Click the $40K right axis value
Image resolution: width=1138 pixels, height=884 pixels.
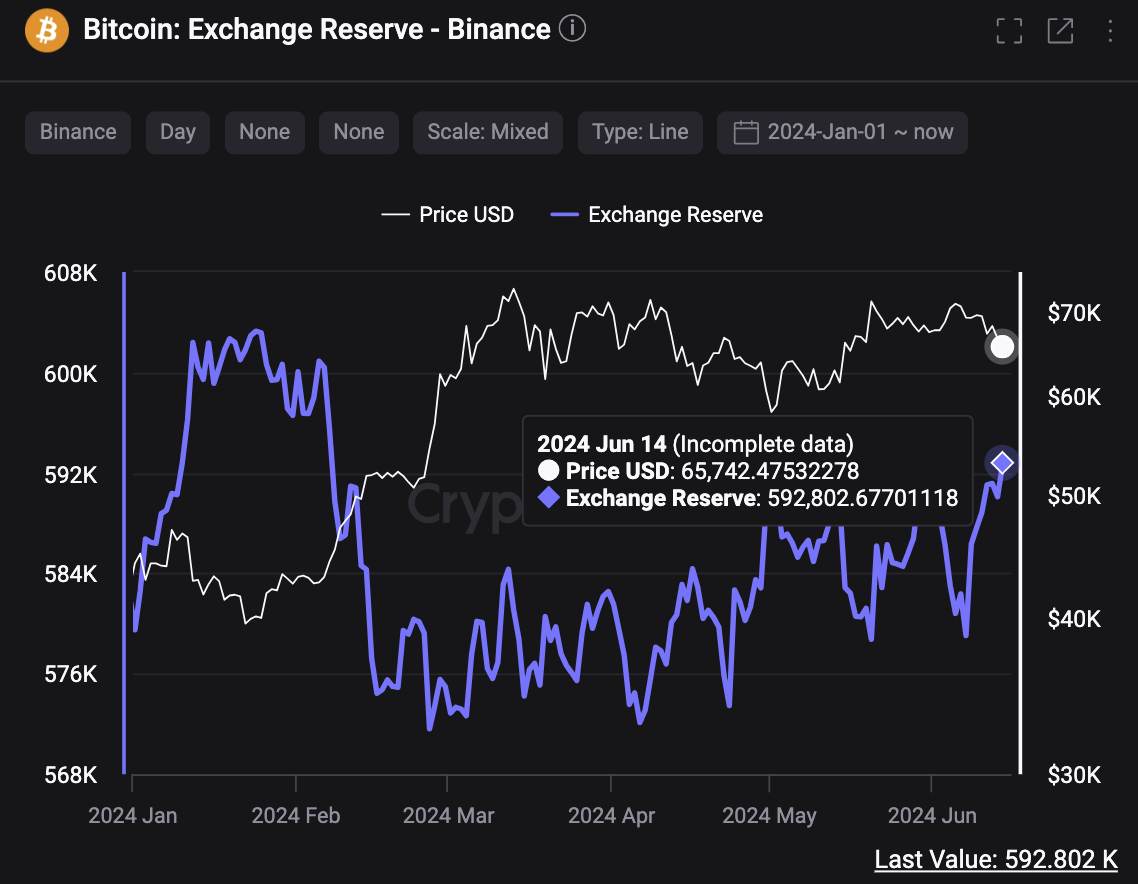point(1074,619)
